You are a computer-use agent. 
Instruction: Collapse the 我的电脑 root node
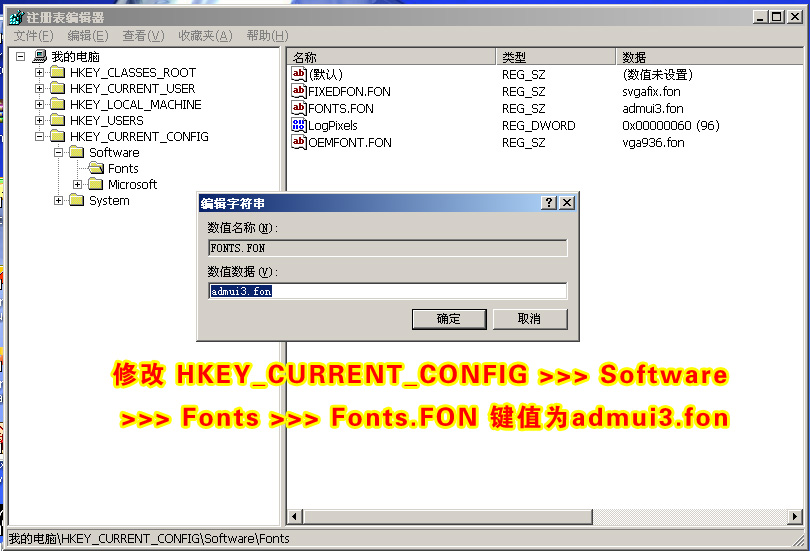tap(20, 56)
